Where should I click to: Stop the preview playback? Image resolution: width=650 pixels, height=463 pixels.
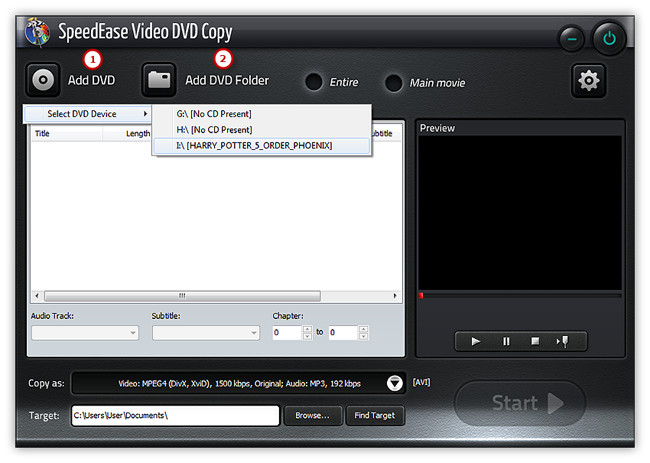tap(535, 341)
